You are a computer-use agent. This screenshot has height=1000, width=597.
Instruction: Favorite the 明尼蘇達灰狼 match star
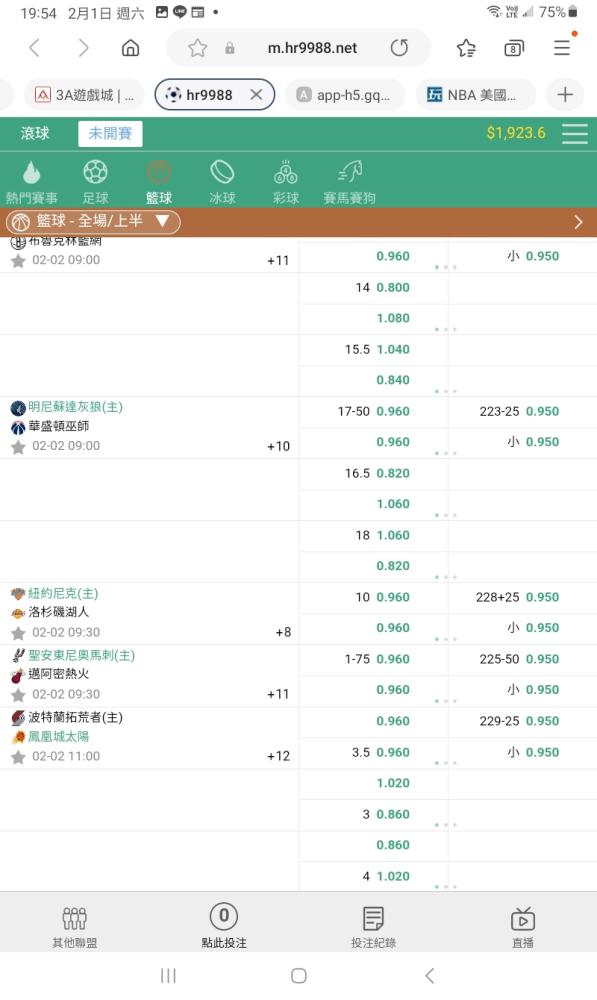point(18,447)
